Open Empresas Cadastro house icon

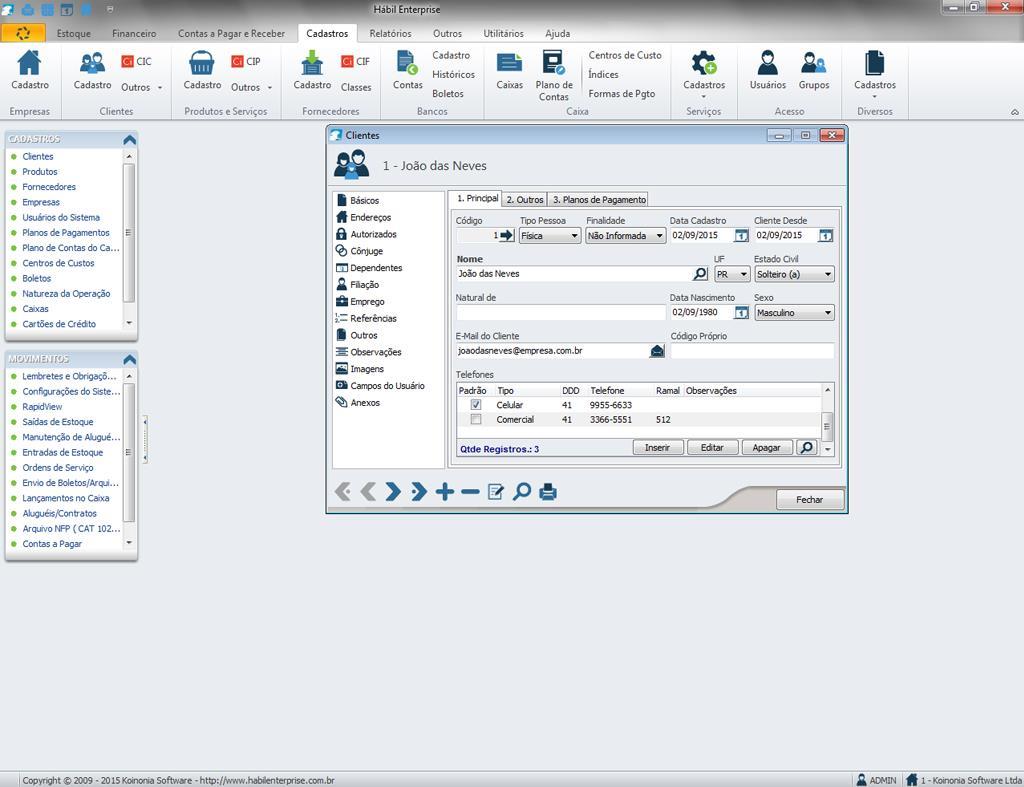(29, 63)
